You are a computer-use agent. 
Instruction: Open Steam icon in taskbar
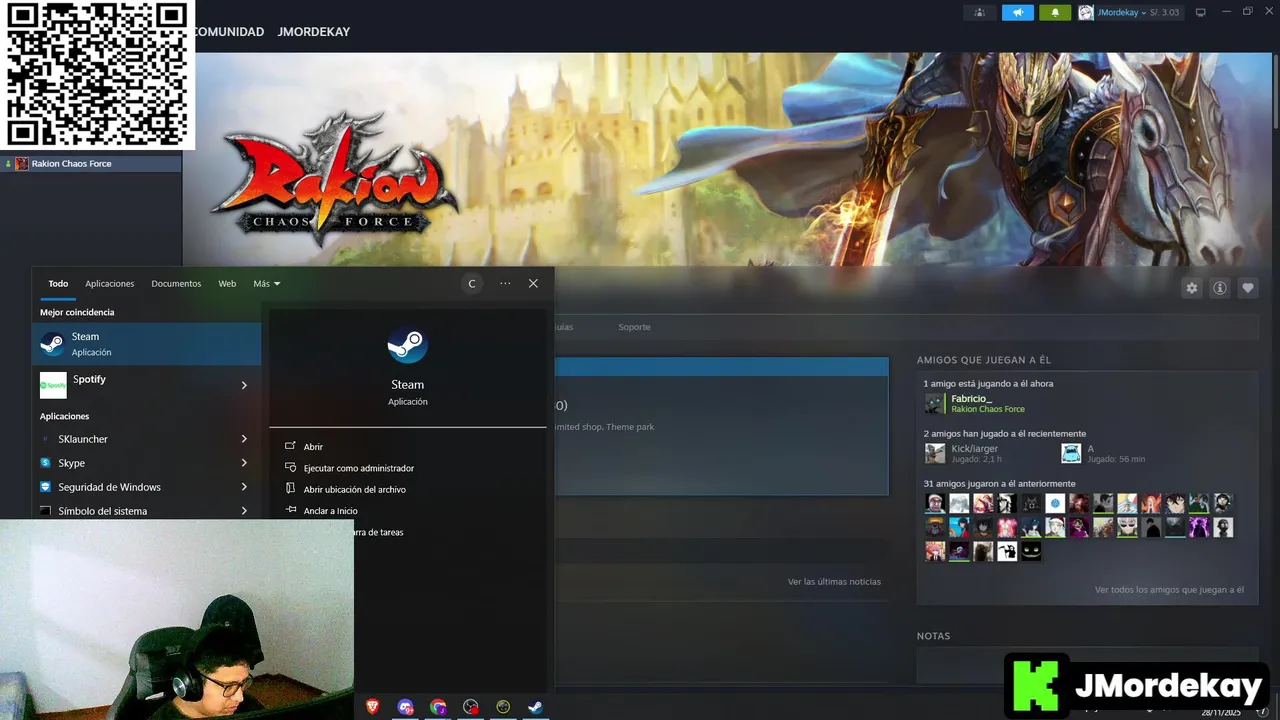click(x=536, y=707)
